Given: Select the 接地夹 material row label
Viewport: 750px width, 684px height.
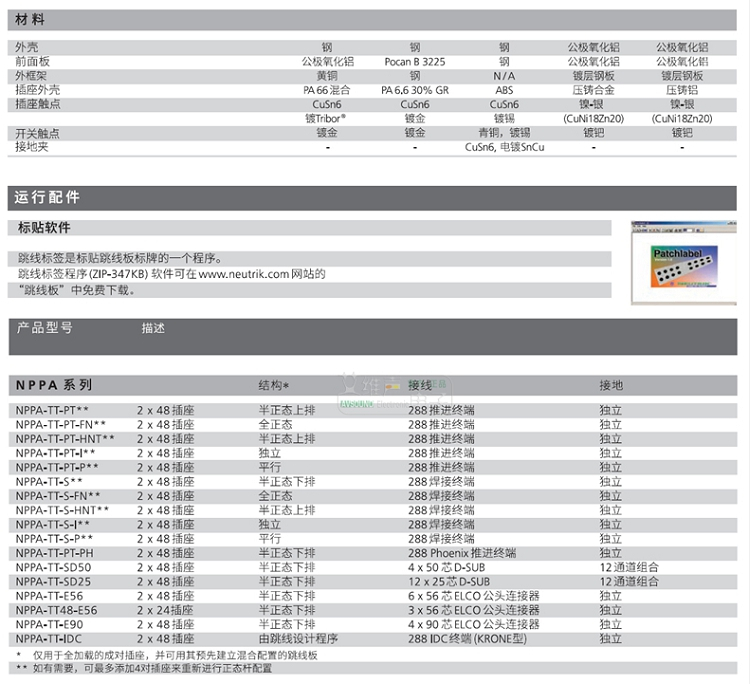Looking at the screenshot, I should click(x=32, y=147).
